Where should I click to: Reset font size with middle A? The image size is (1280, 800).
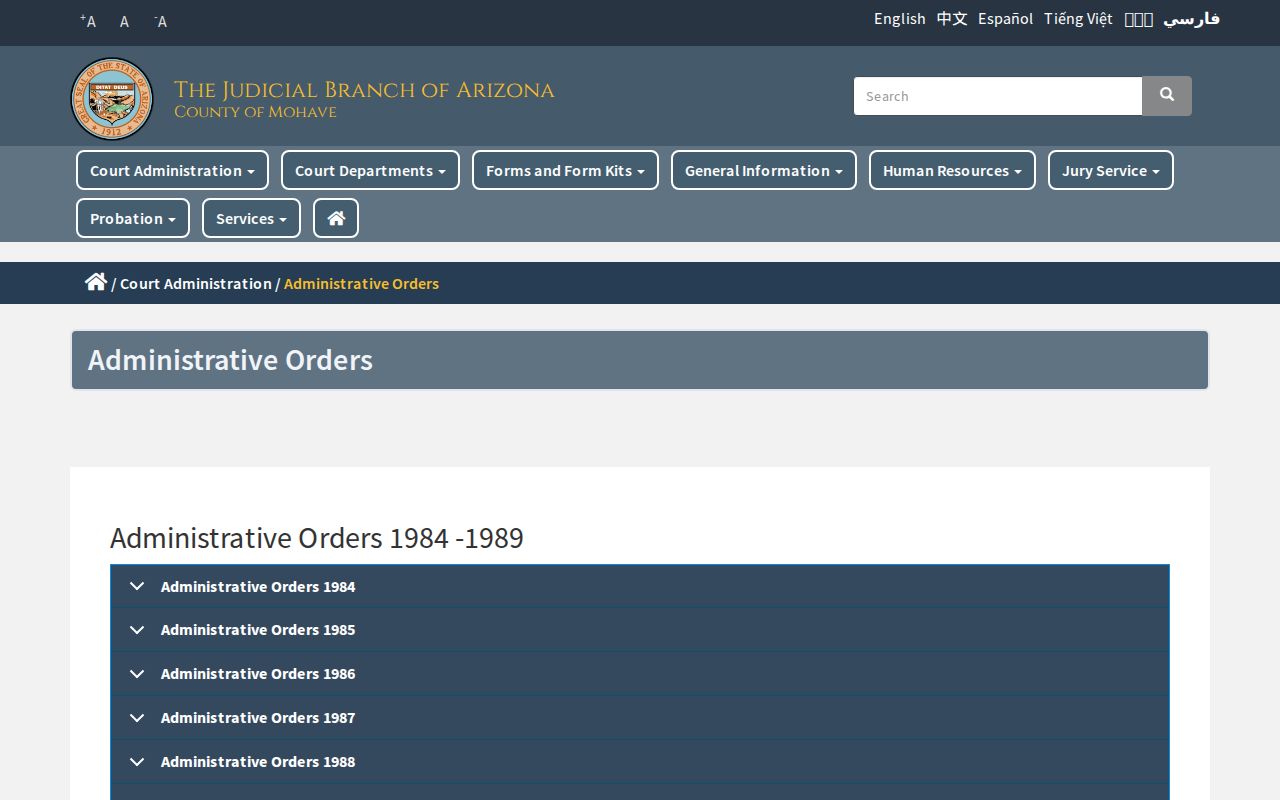[124, 21]
